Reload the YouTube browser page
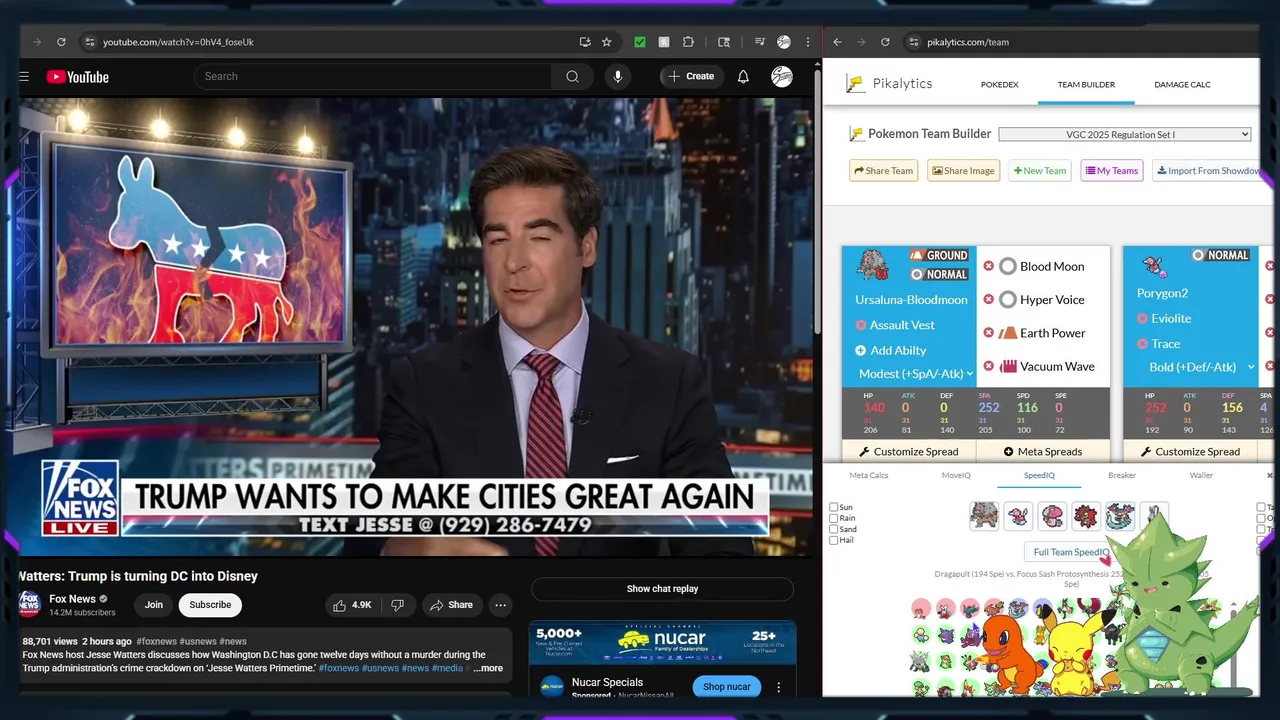Image resolution: width=1280 pixels, height=720 pixels. click(x=61, y=42)
